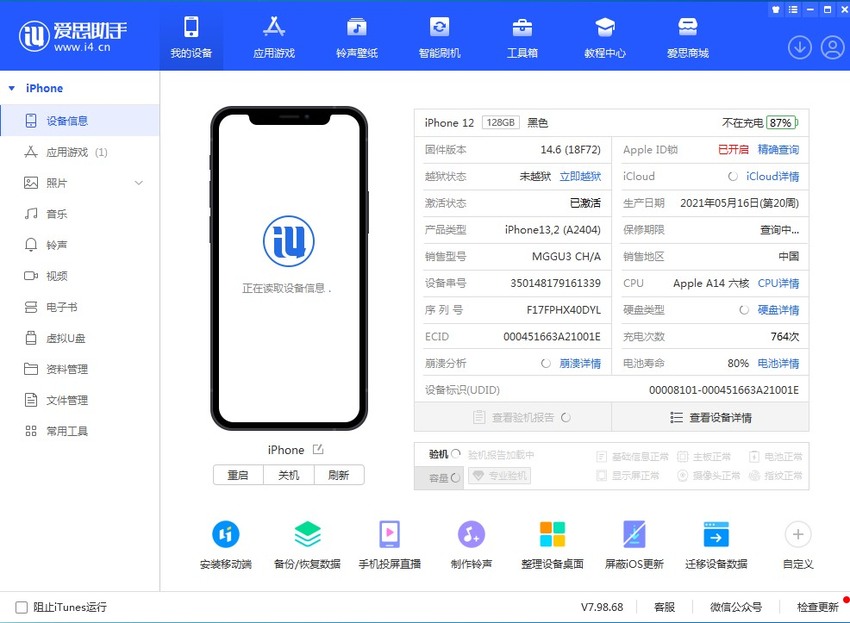
Task: Open the iCloud详情 link
Action: point(772,176)
